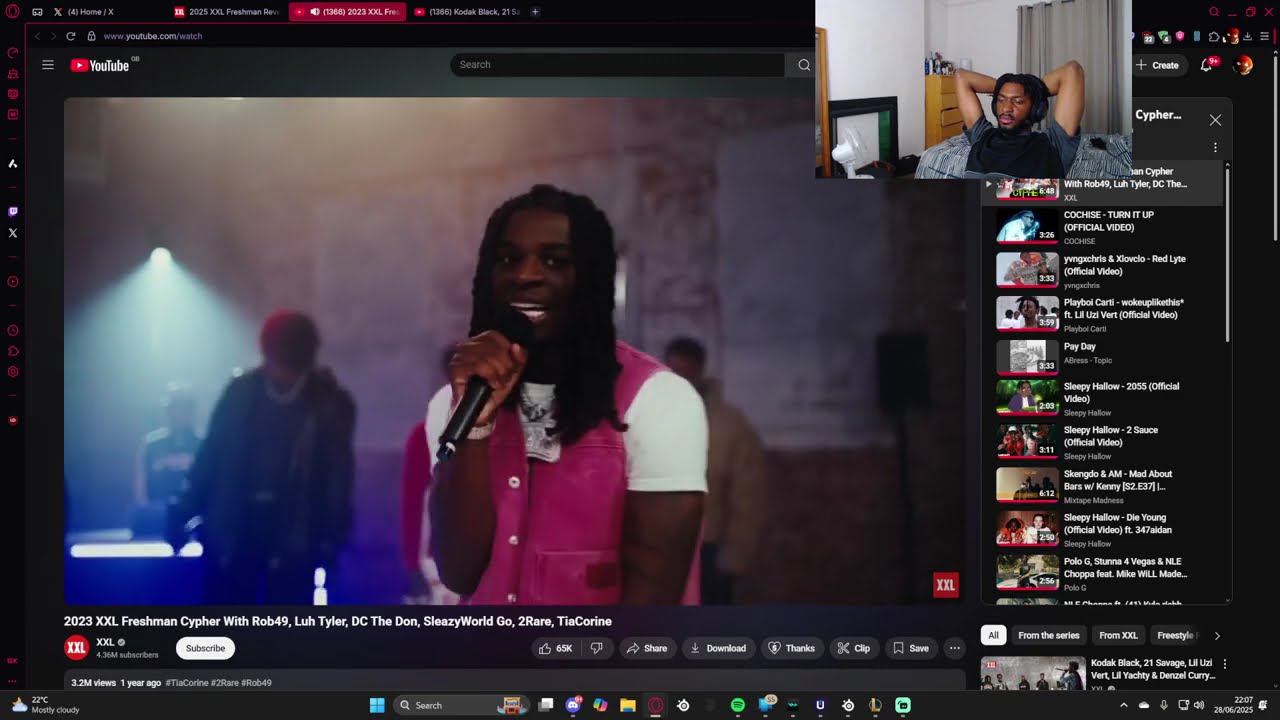Open the Opera GX menu logo
Screen dimensions: 1280x720
click(x=13, y=12)
